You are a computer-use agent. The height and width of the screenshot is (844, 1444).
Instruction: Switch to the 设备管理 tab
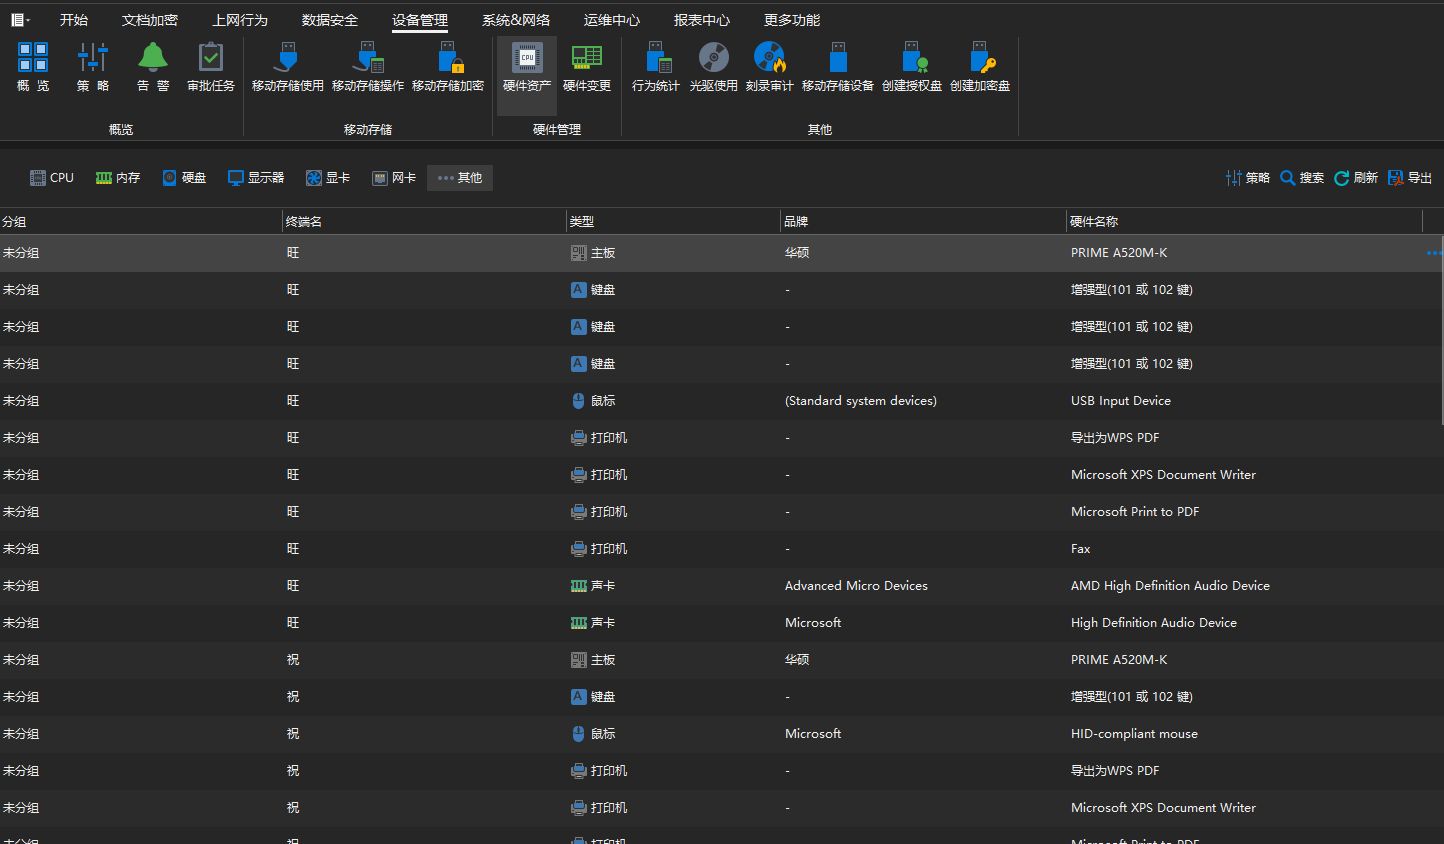pos(420,20)
